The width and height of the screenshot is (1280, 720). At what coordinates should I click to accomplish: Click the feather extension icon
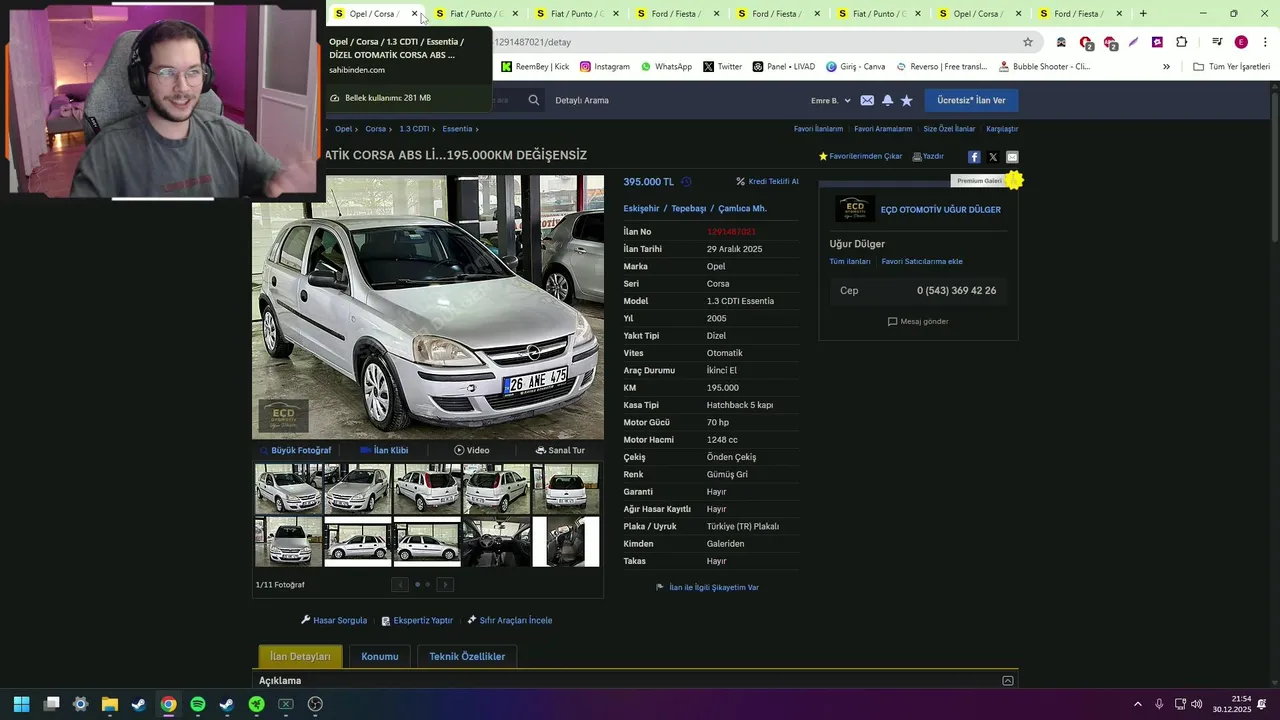(1133, 42)
